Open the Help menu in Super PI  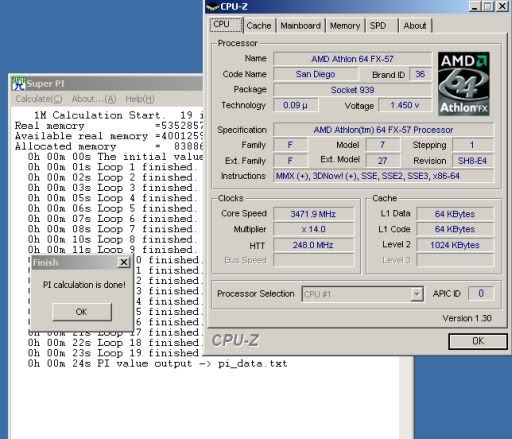coord(140,99)
